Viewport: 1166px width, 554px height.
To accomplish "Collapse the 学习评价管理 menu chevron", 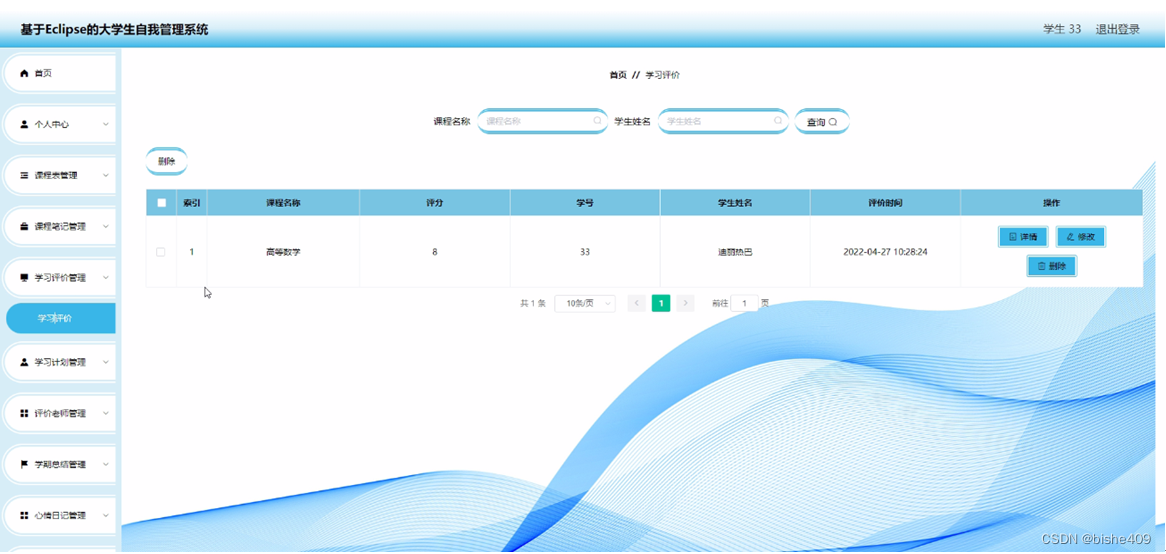I will point(106,277).
